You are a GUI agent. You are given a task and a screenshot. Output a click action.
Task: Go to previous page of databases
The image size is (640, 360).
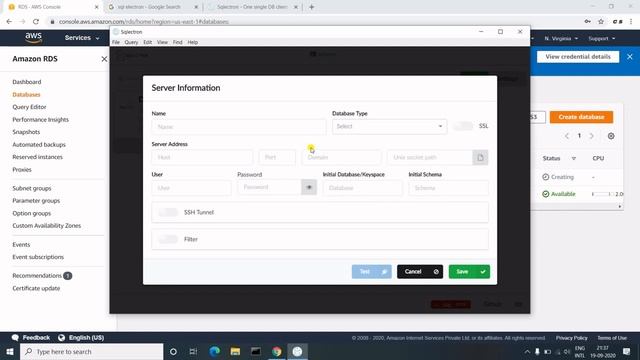[x=567, y=136]
